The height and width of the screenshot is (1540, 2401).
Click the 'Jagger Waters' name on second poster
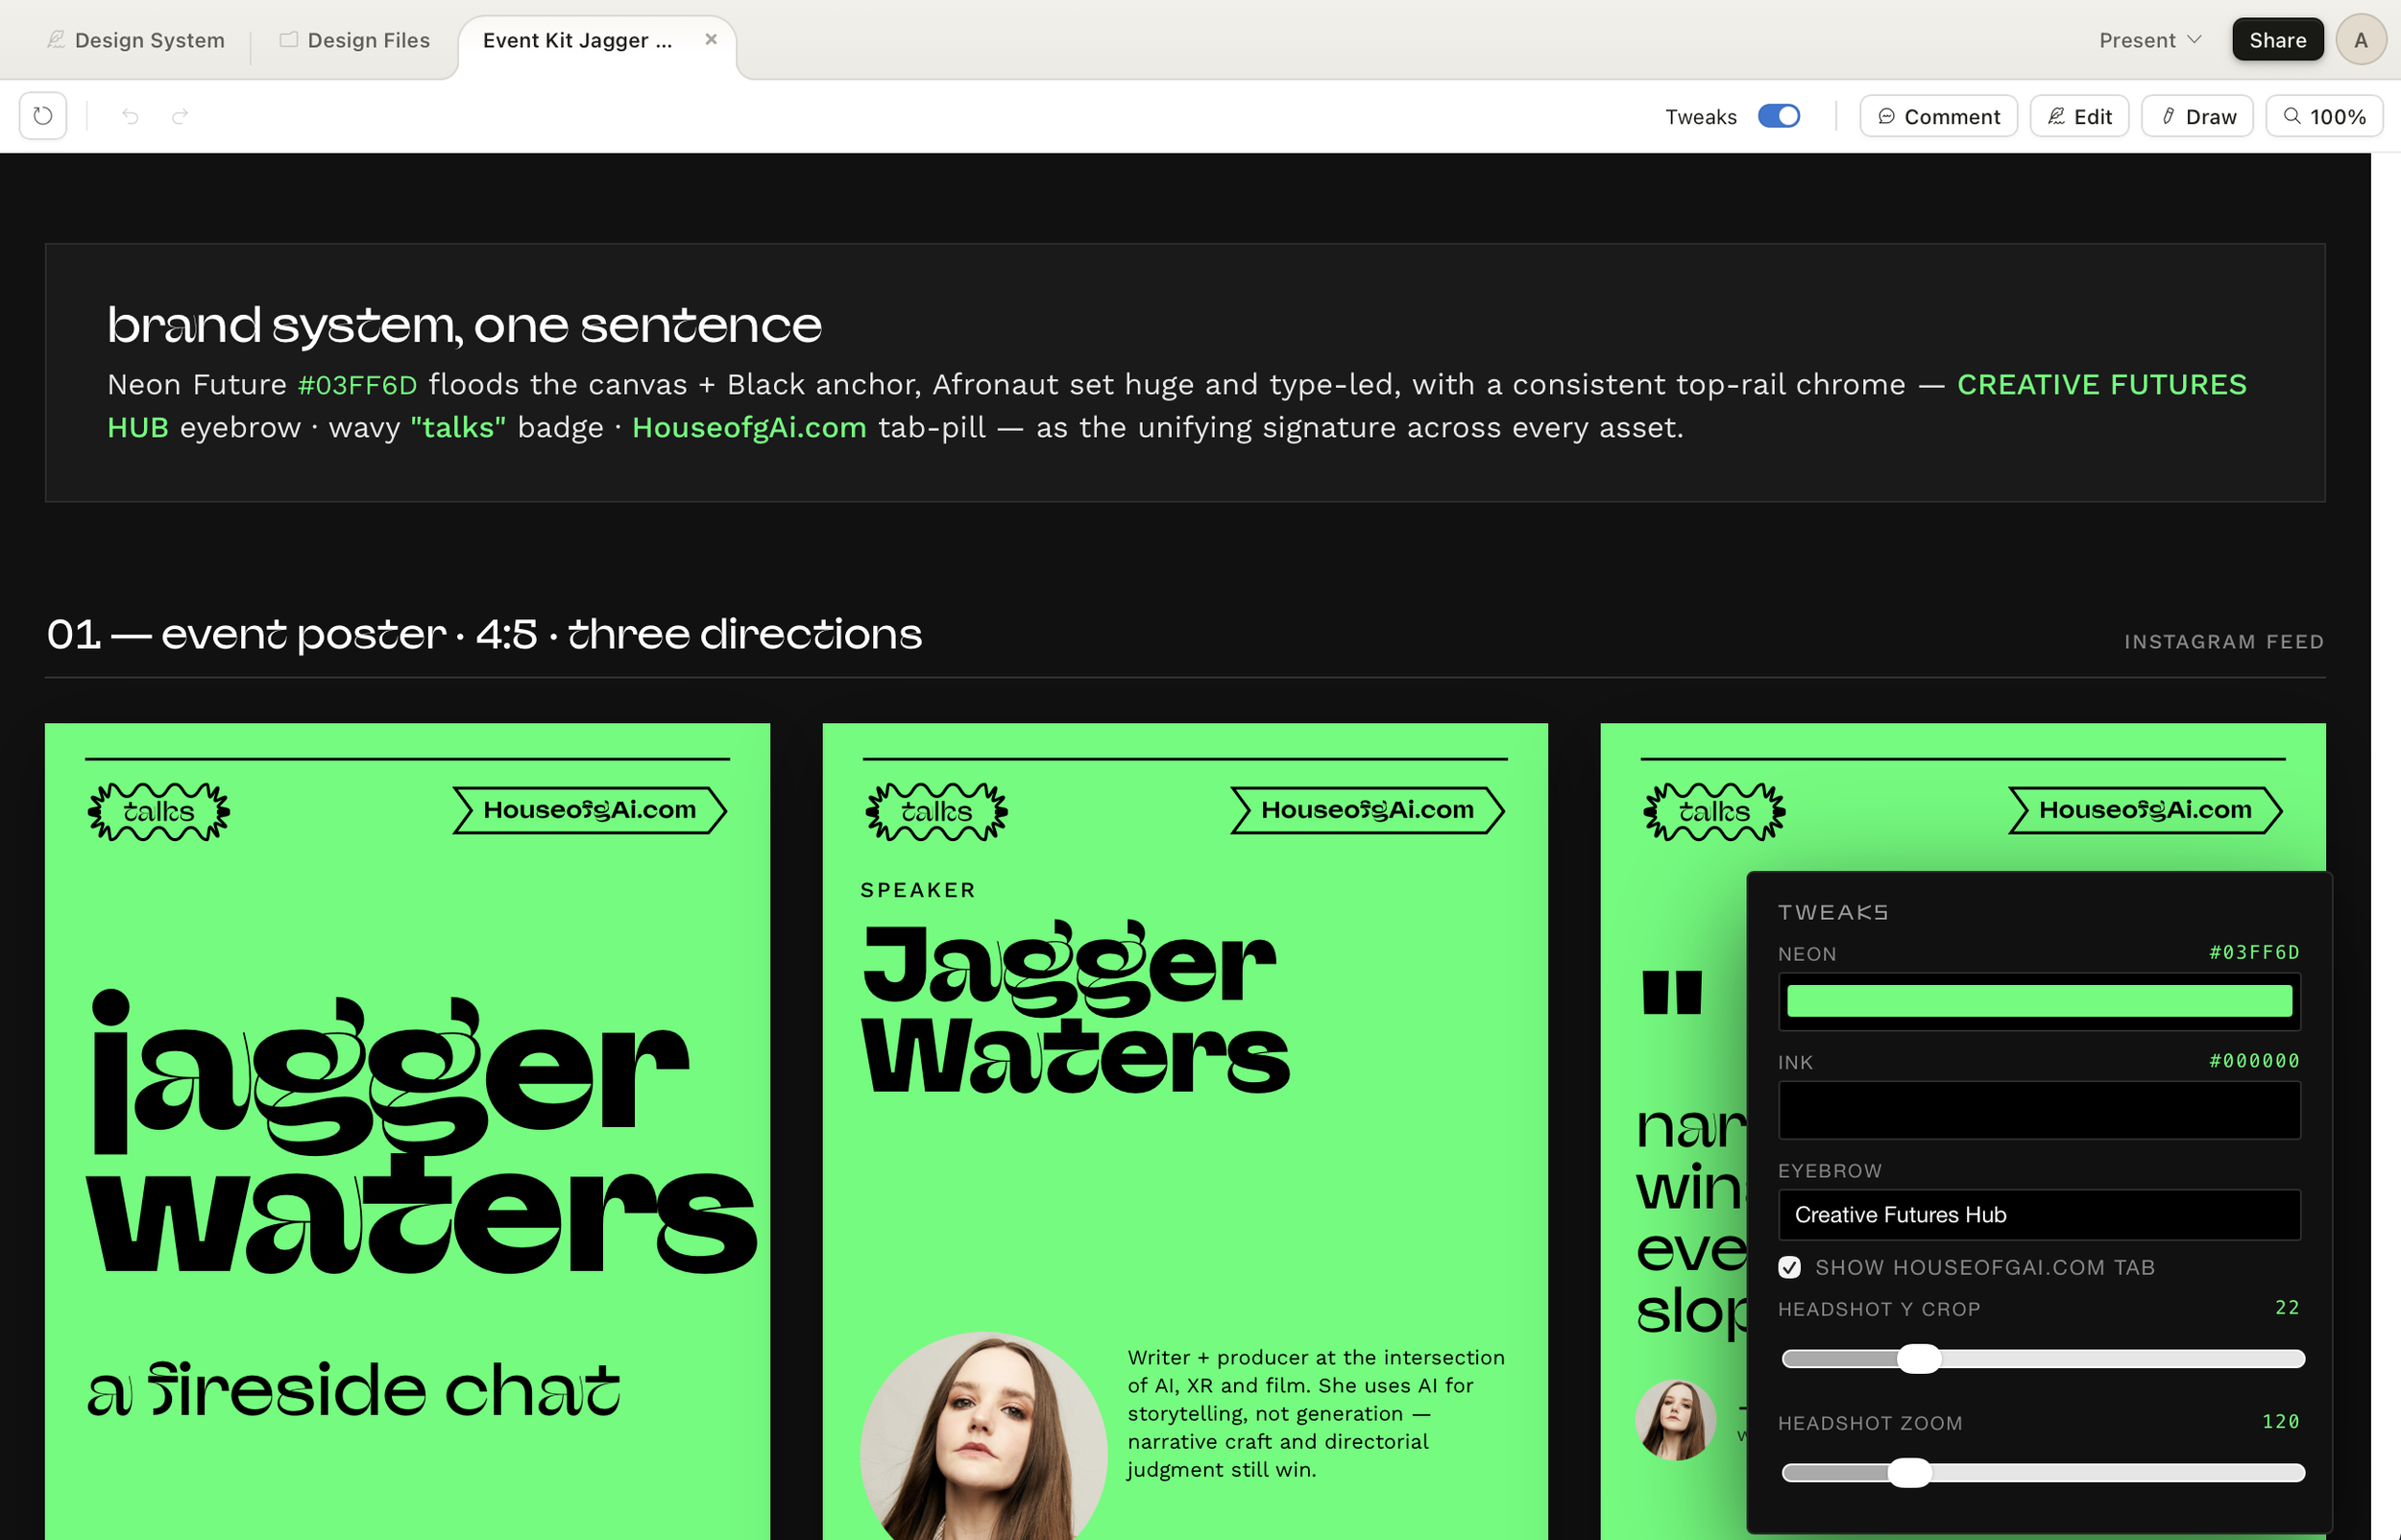(x=1076, y=1008)
